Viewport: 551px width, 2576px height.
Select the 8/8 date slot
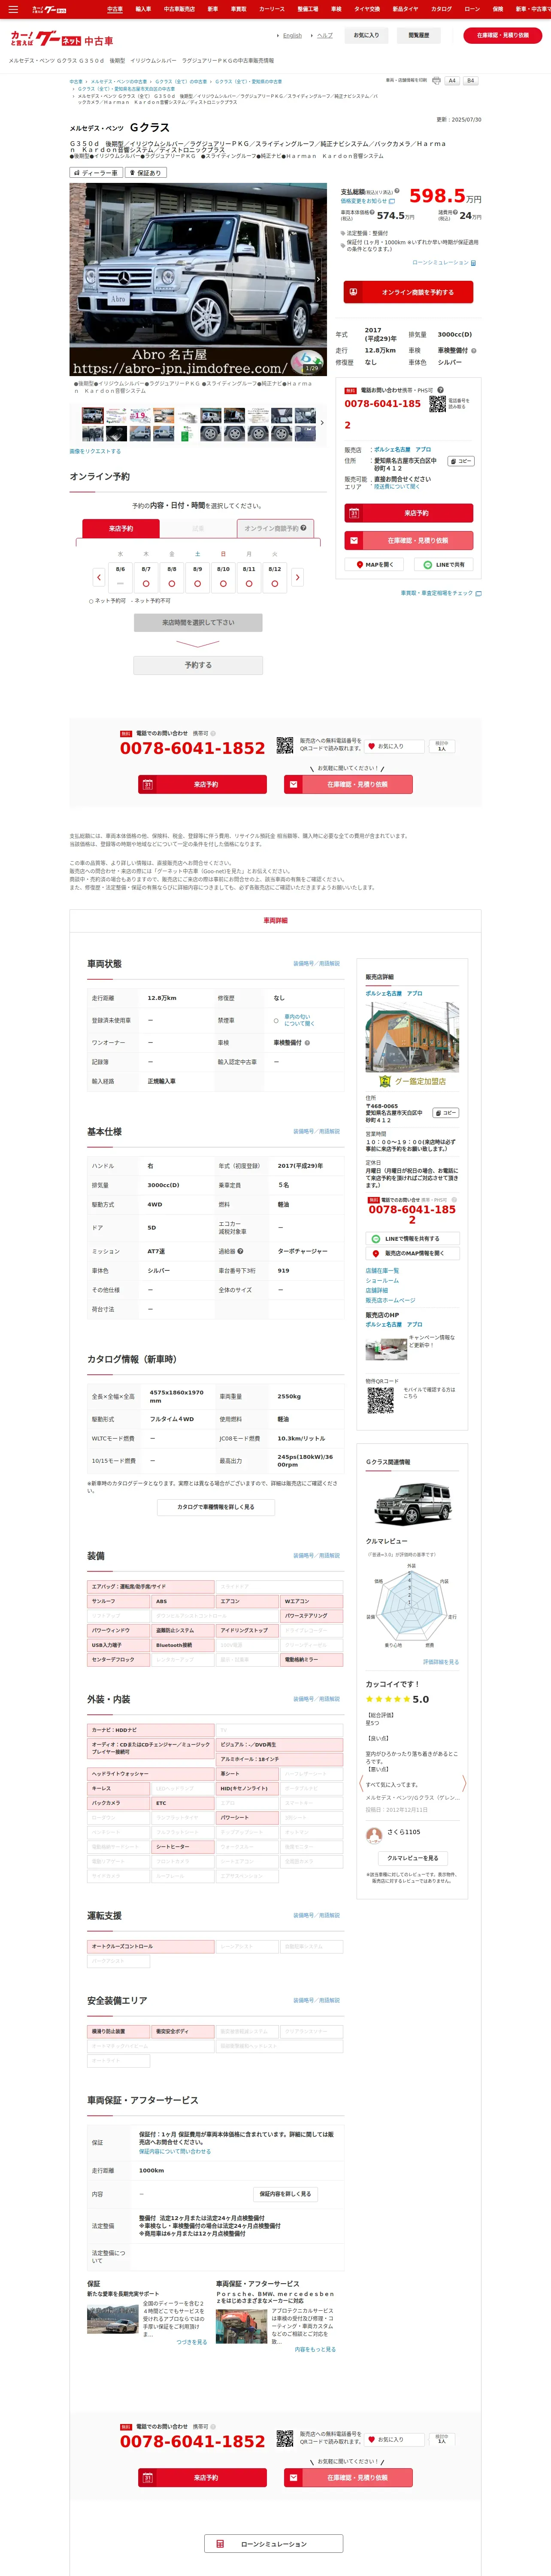point(172,577)
